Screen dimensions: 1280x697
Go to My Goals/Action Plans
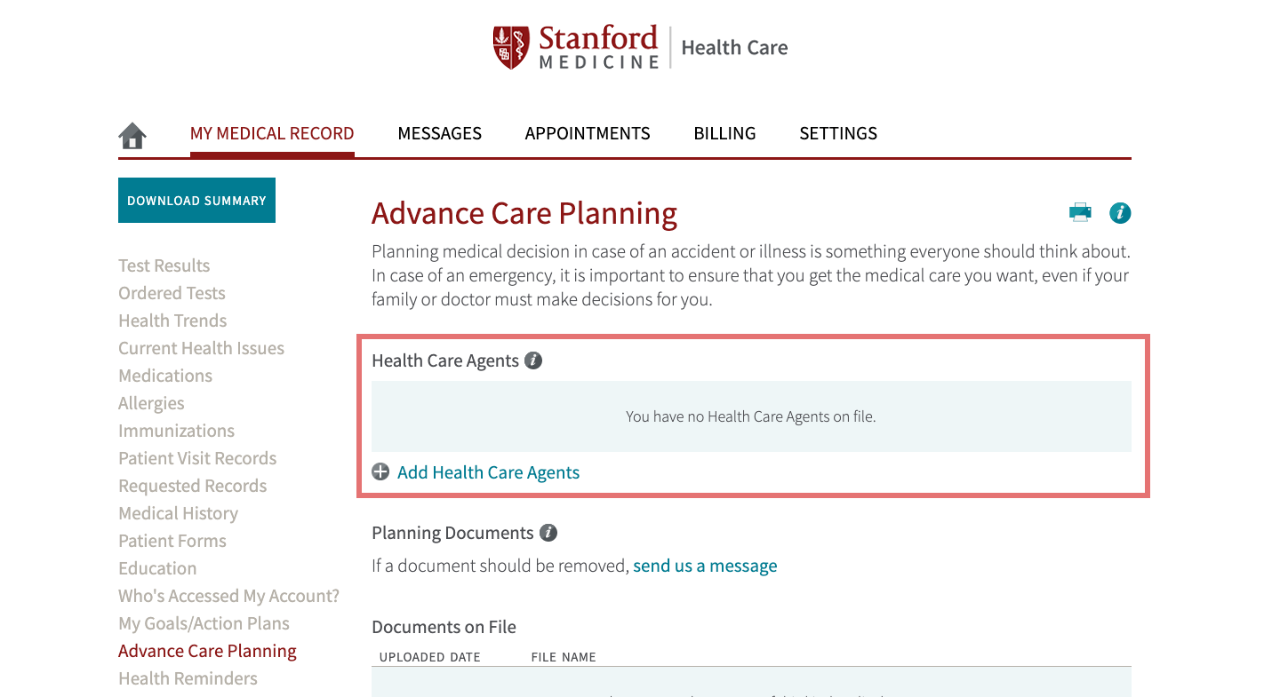pos(204,623)
